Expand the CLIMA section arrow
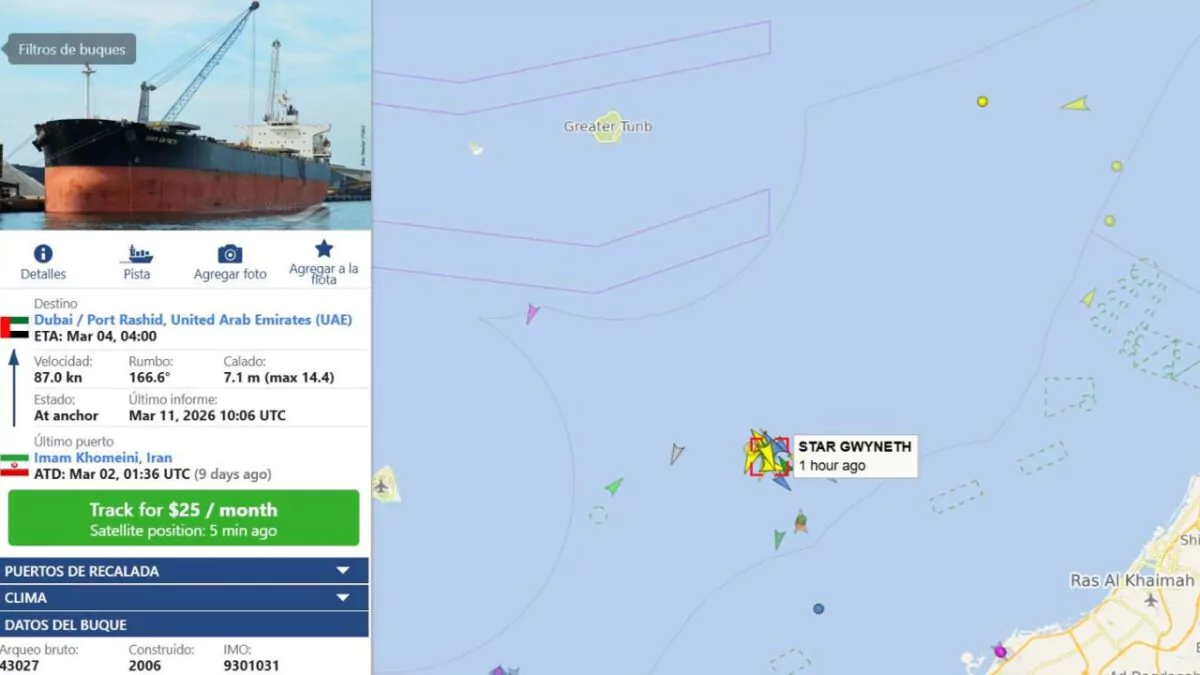Image resolution: width=1200 pixels, height=675 pixels. pos(343,598)
